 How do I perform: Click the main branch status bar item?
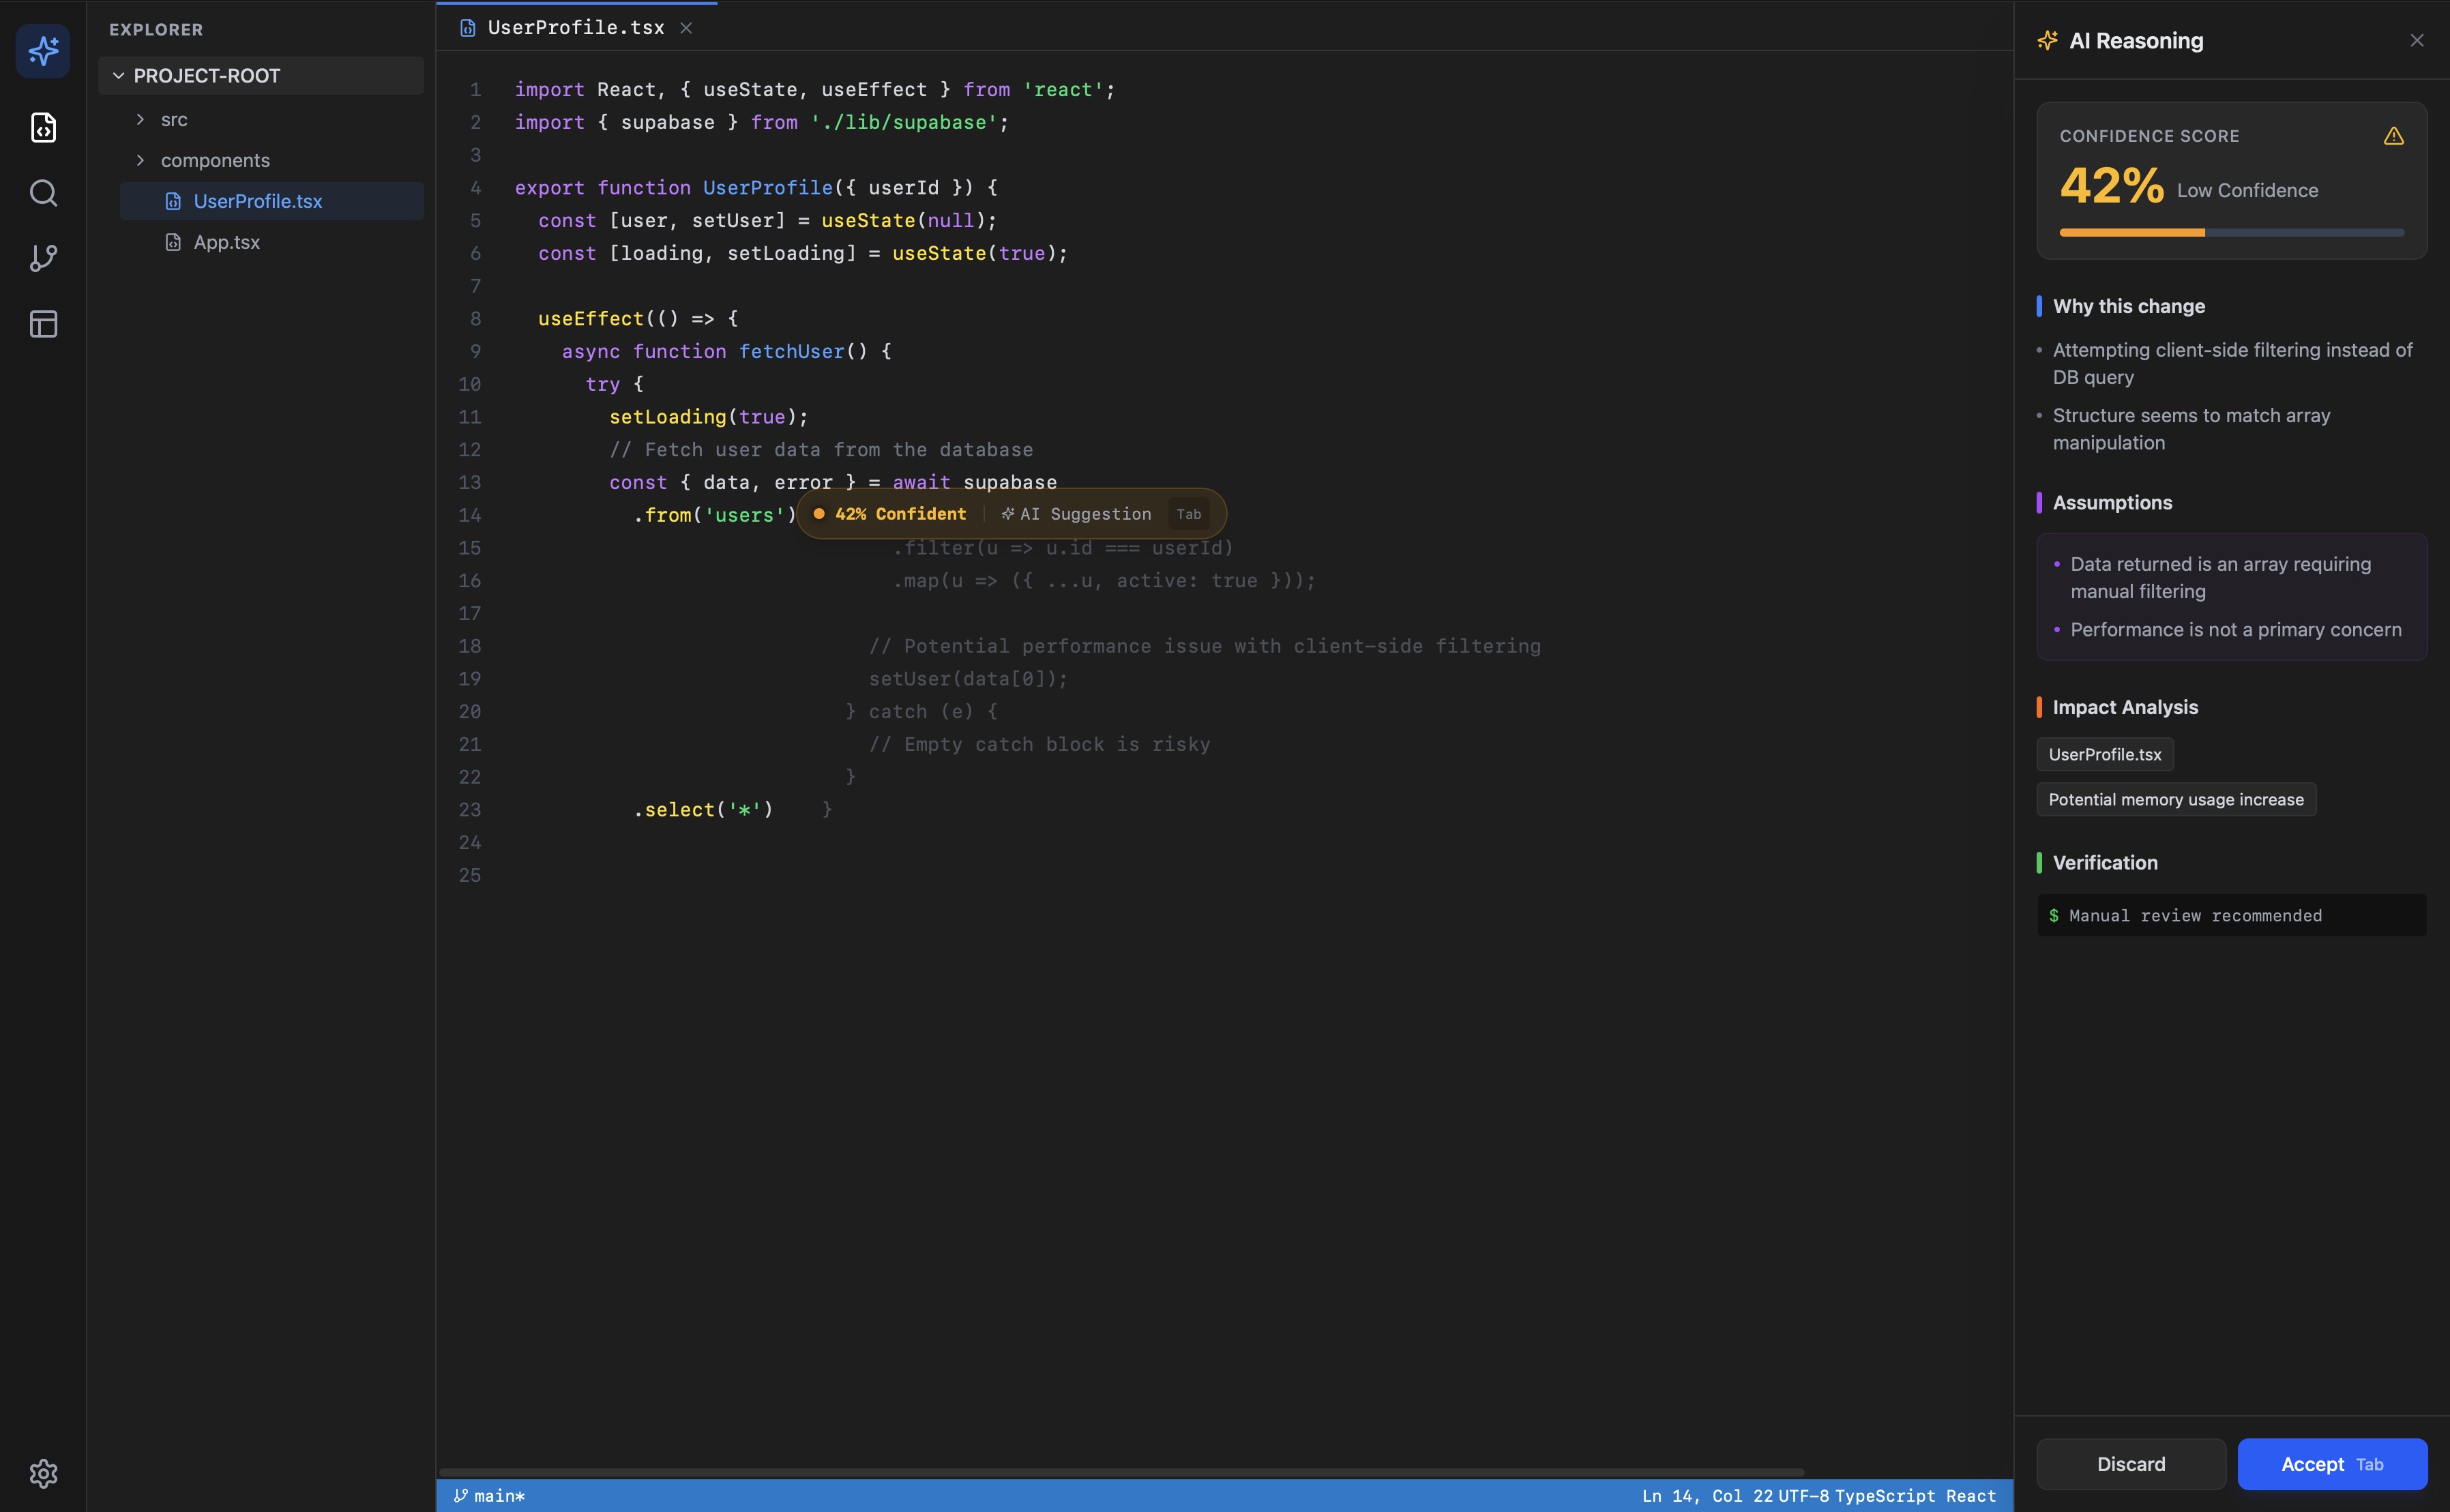pyautogui.click(x=490, y=1496)
